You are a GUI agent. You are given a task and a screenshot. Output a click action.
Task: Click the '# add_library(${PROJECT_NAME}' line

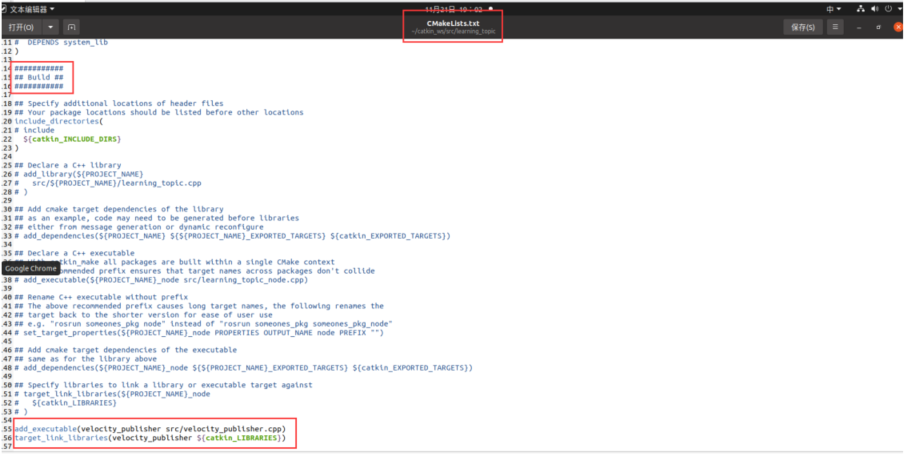coord(79,174)
